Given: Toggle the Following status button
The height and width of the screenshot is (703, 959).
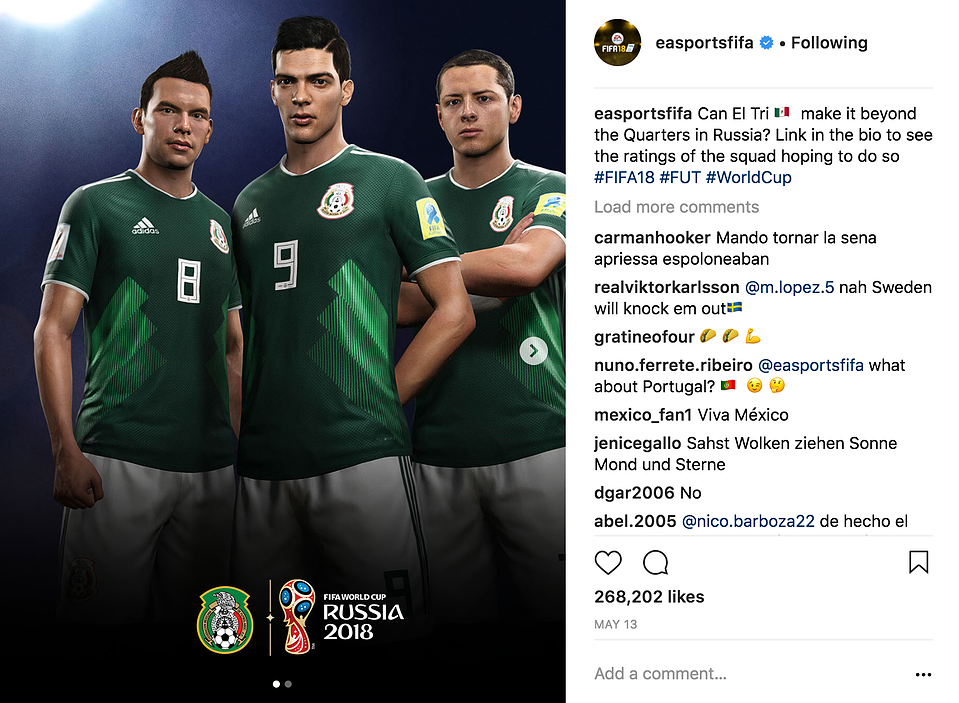Looking at the screenshot, I should pyautogui.click(x=829, y=43).
